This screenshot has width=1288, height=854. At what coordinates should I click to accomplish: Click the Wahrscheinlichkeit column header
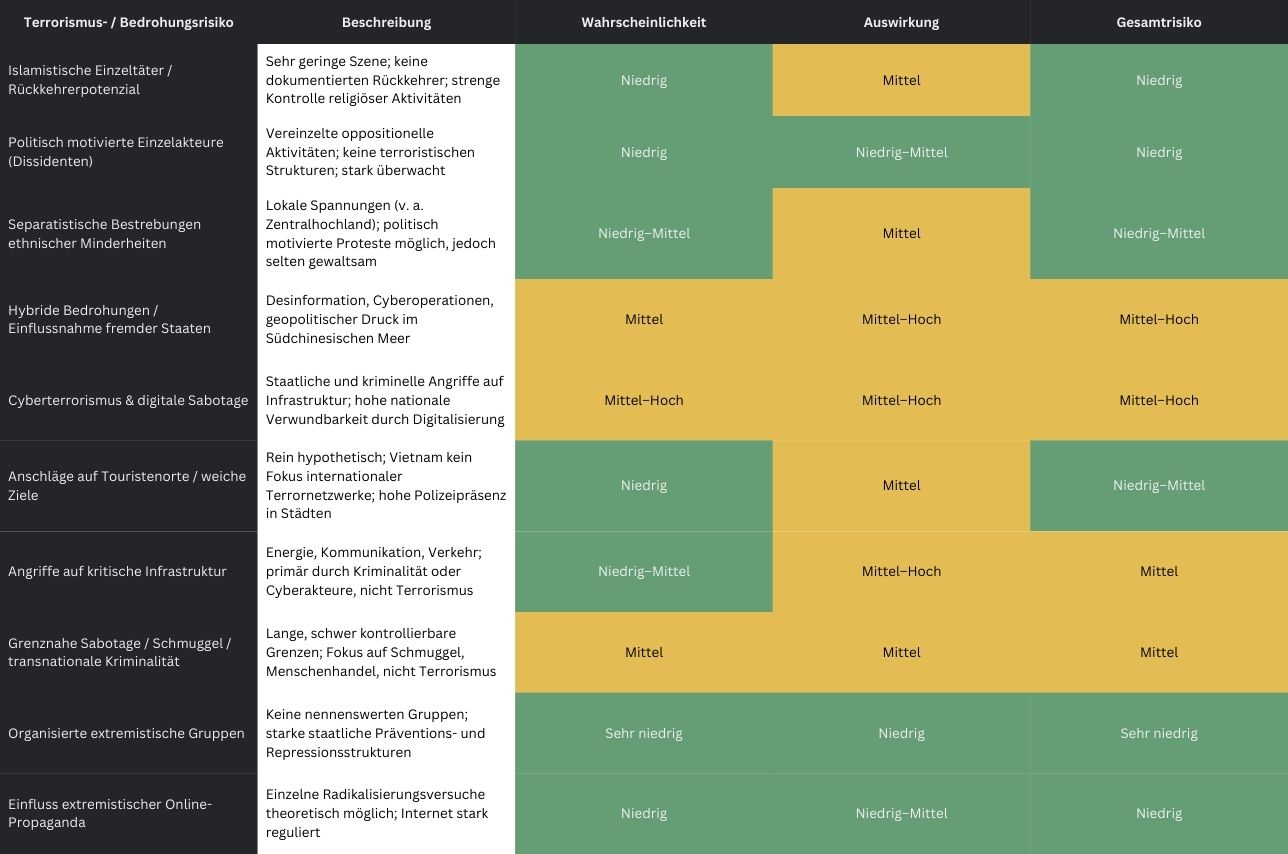point(643,22)
